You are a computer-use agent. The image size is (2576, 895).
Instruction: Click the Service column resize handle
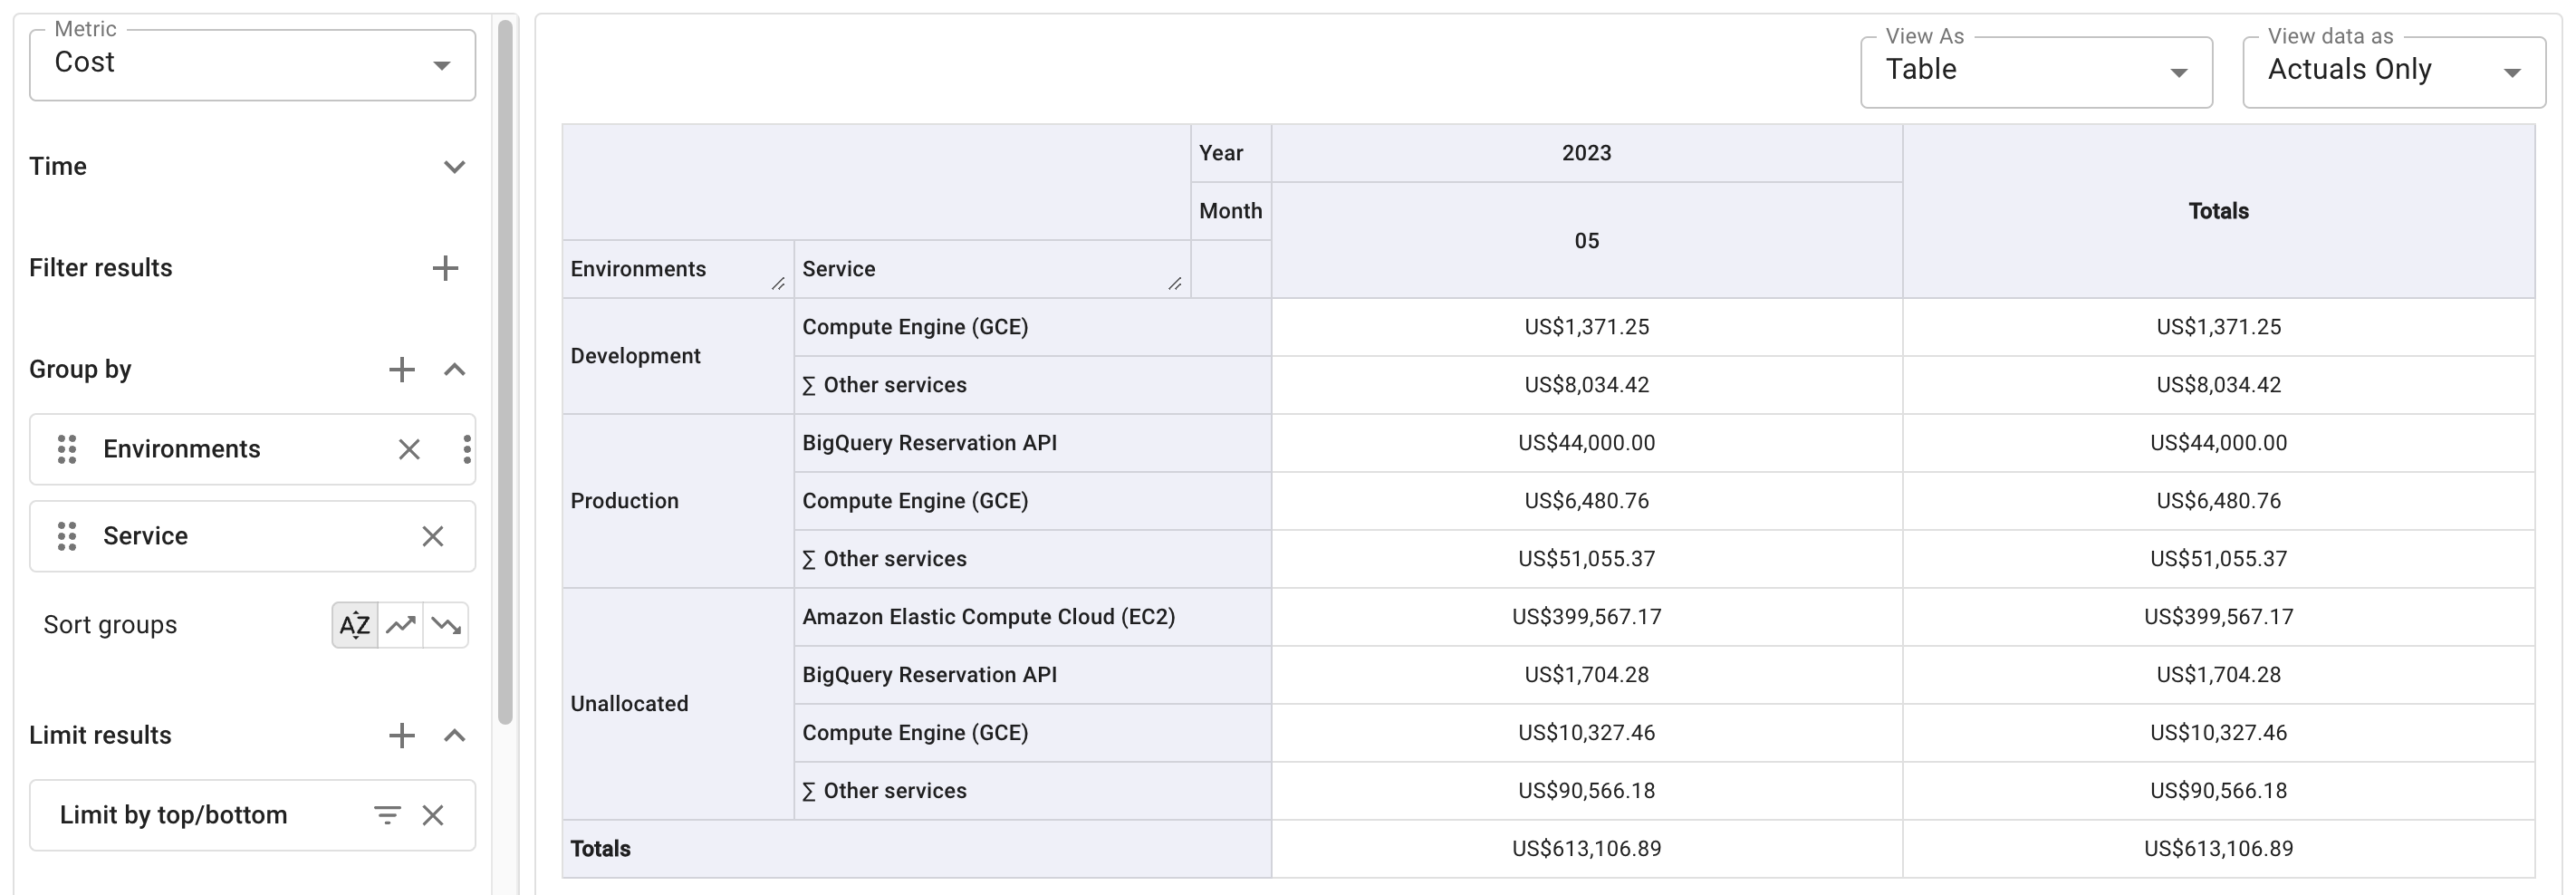tap(1175, 284)
